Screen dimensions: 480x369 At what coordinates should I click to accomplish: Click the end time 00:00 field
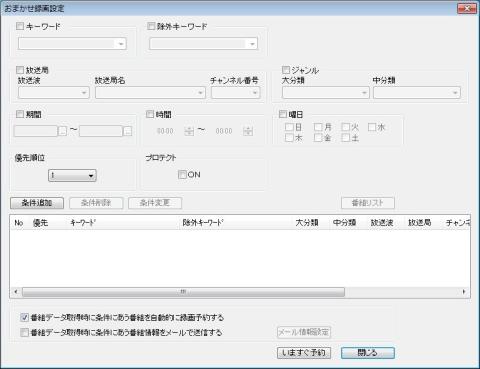224,131
